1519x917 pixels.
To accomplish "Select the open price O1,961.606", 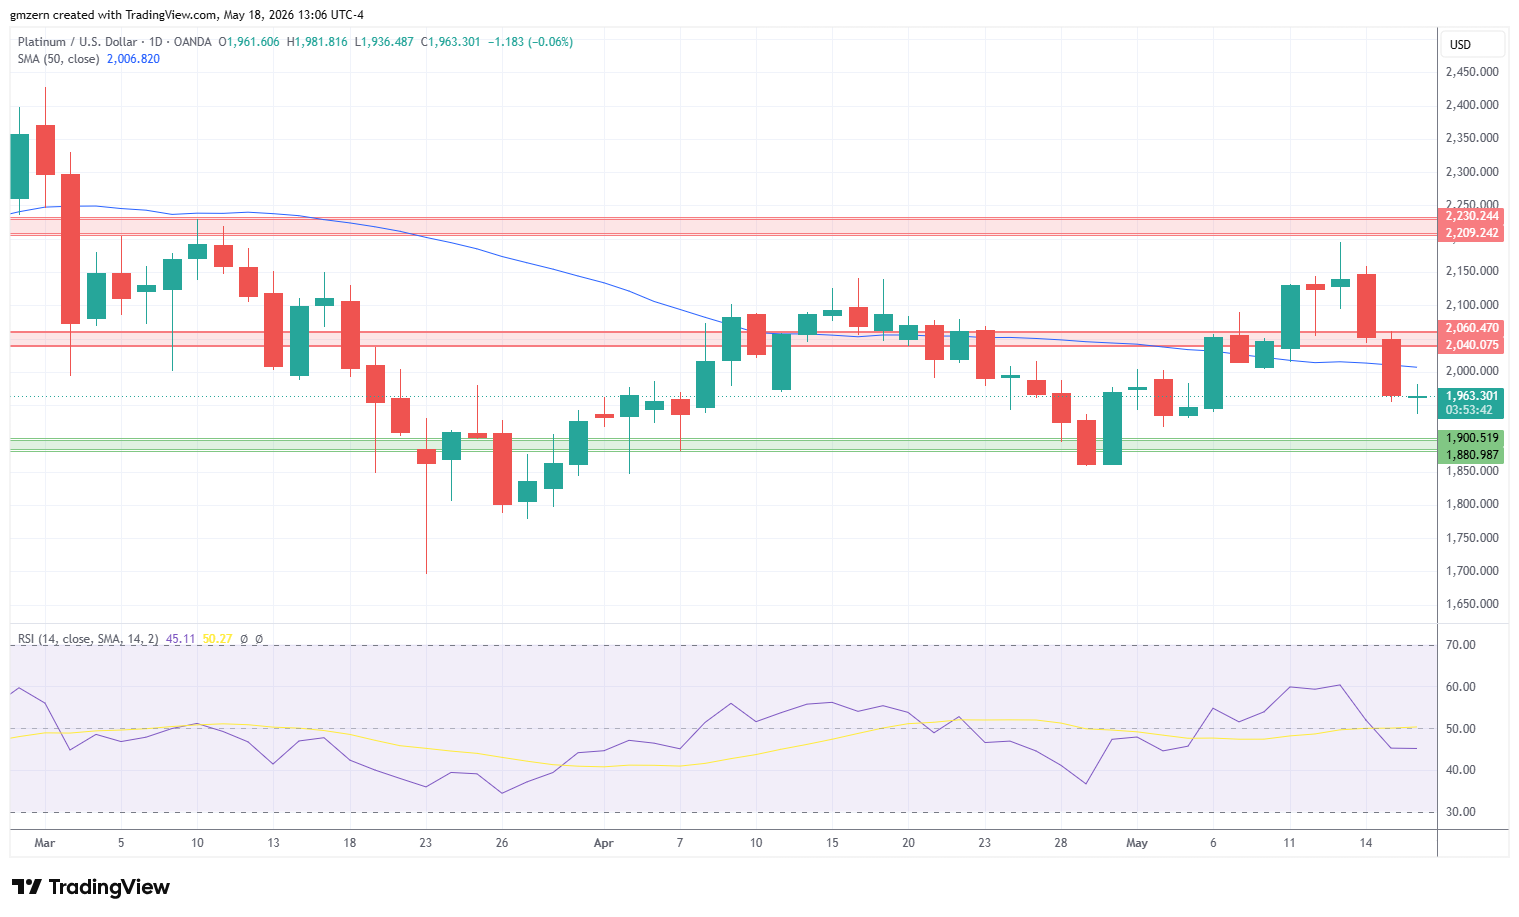I will [x=249, y=42].
